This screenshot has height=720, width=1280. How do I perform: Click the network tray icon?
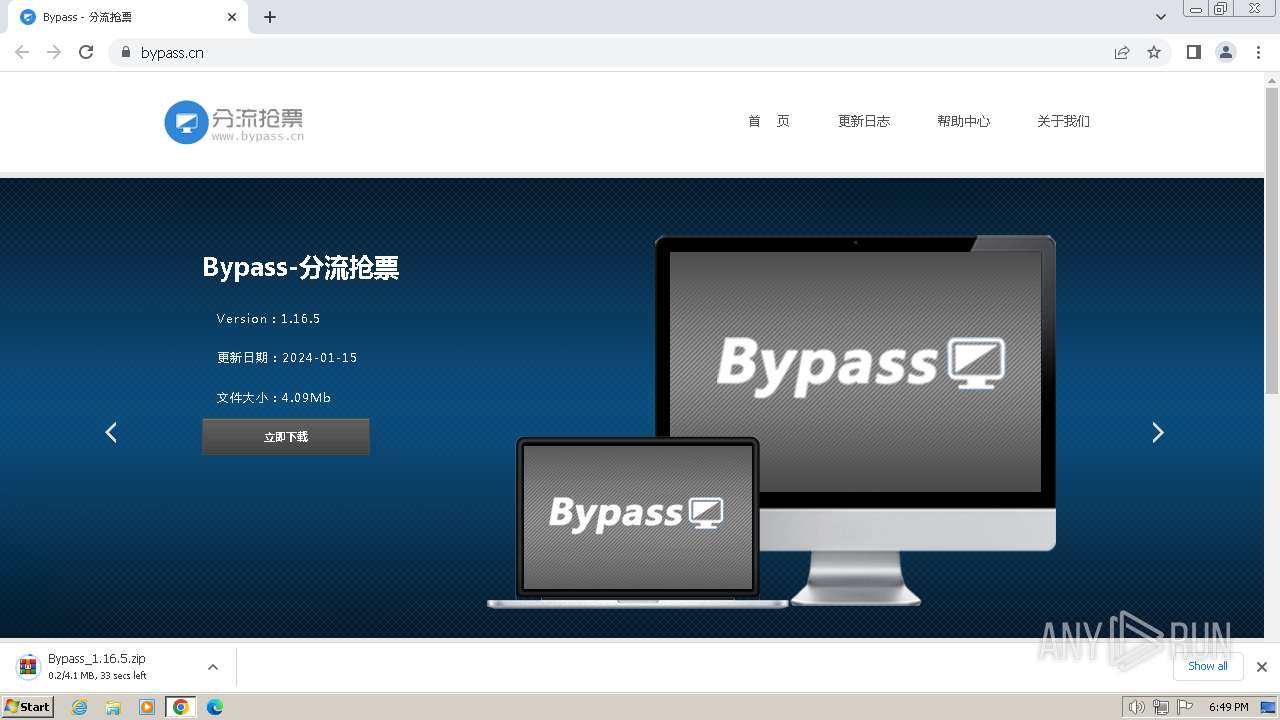point(1160,707)
